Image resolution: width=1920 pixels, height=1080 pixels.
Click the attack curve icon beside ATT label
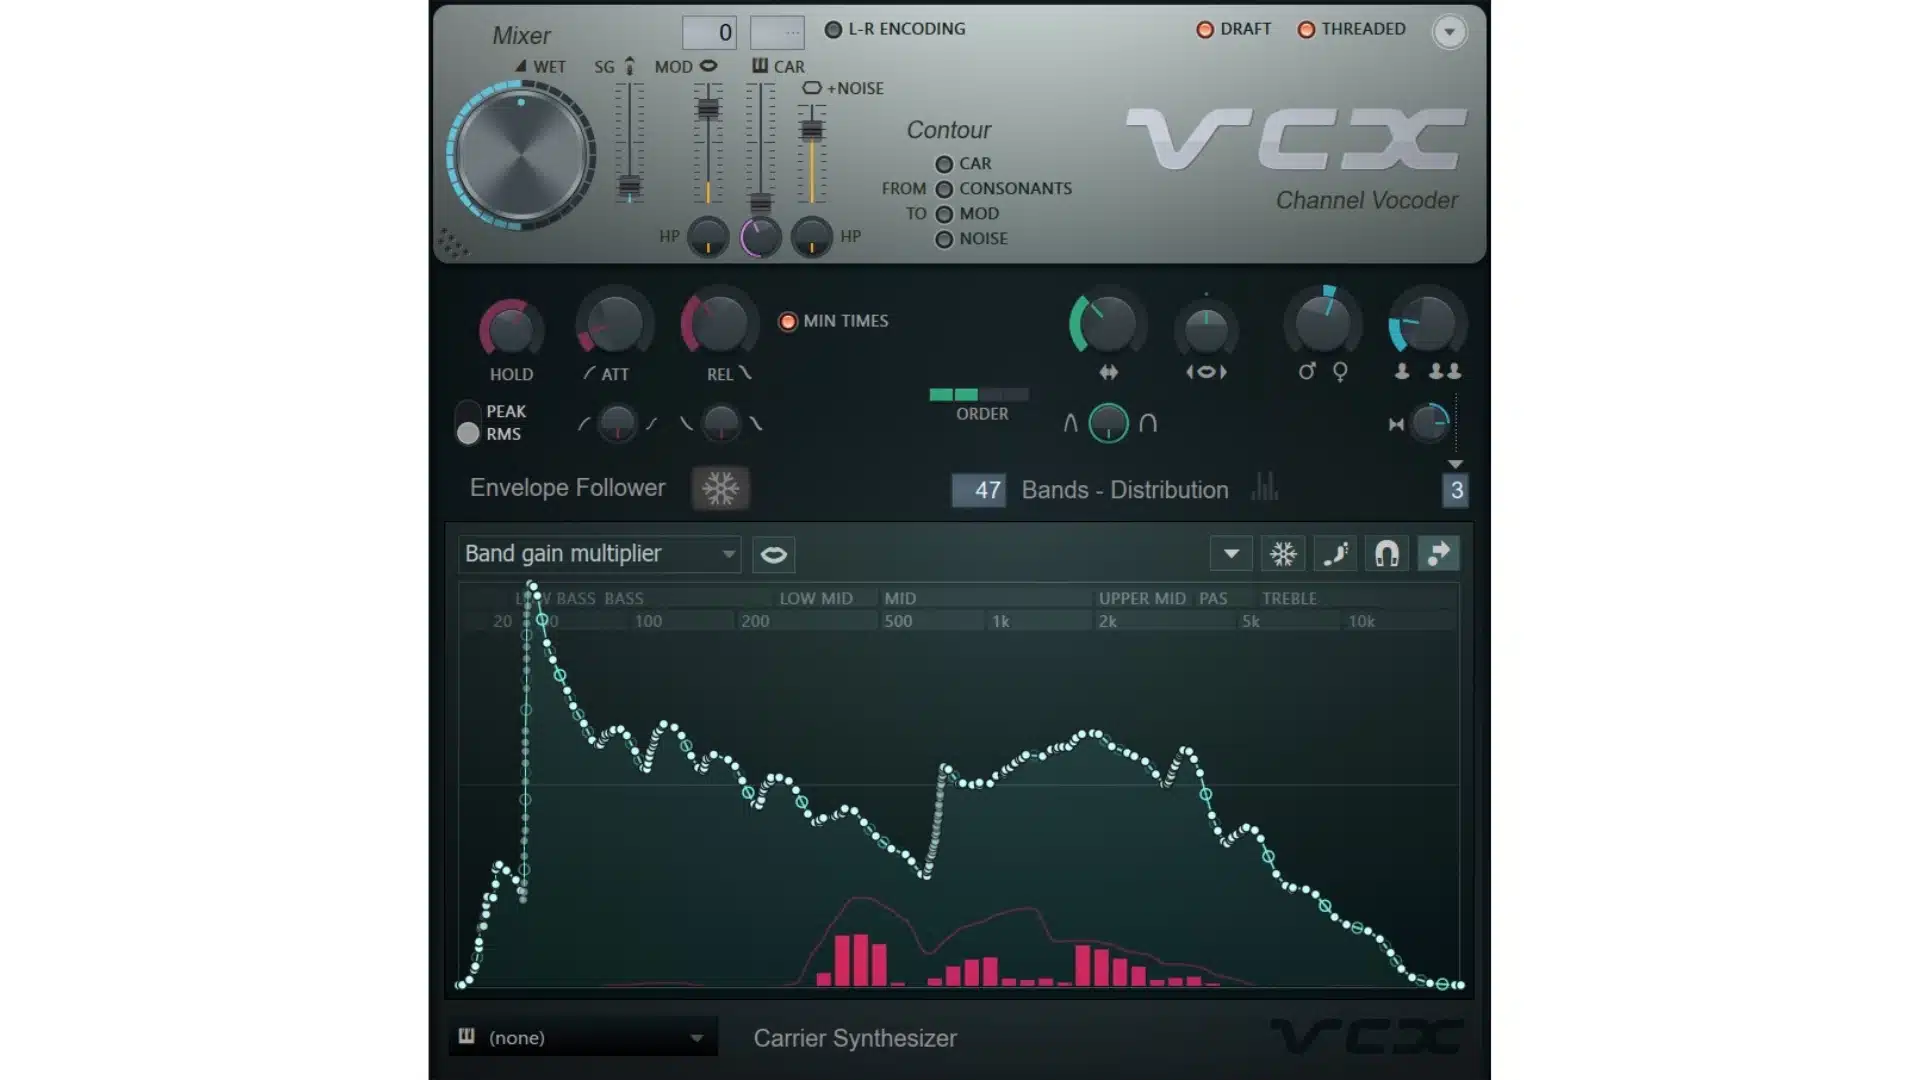click(589, 373)
